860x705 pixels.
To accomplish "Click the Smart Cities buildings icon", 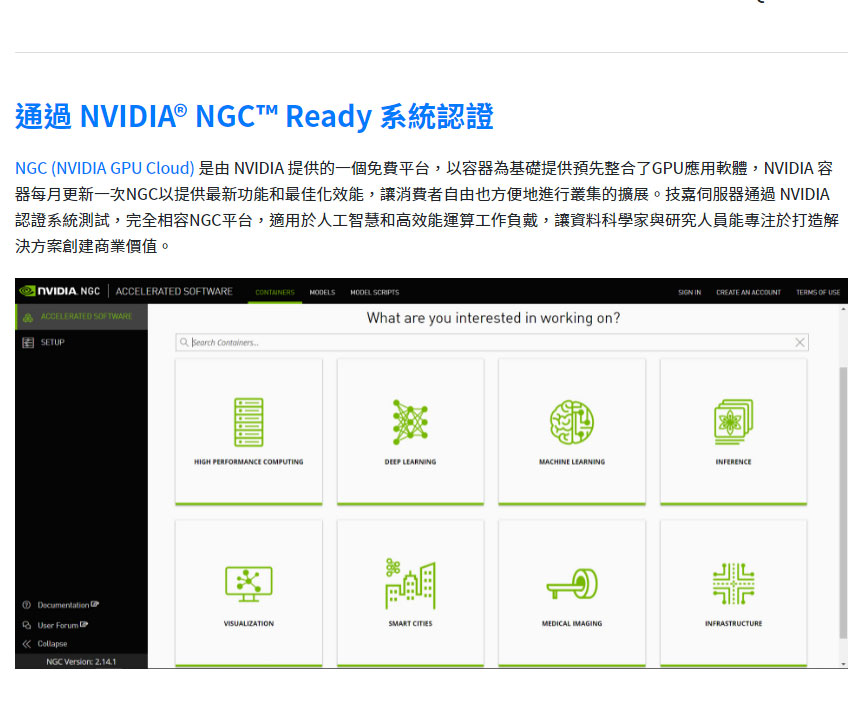I will click(x=410, y=584).
